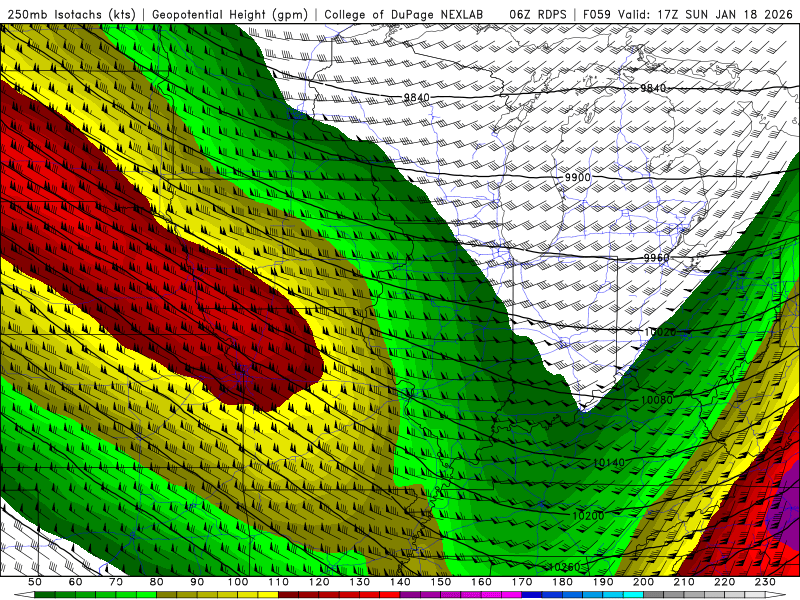Click the 10140 height contour label
Viewport: 800px width, 600px height.
609,463
